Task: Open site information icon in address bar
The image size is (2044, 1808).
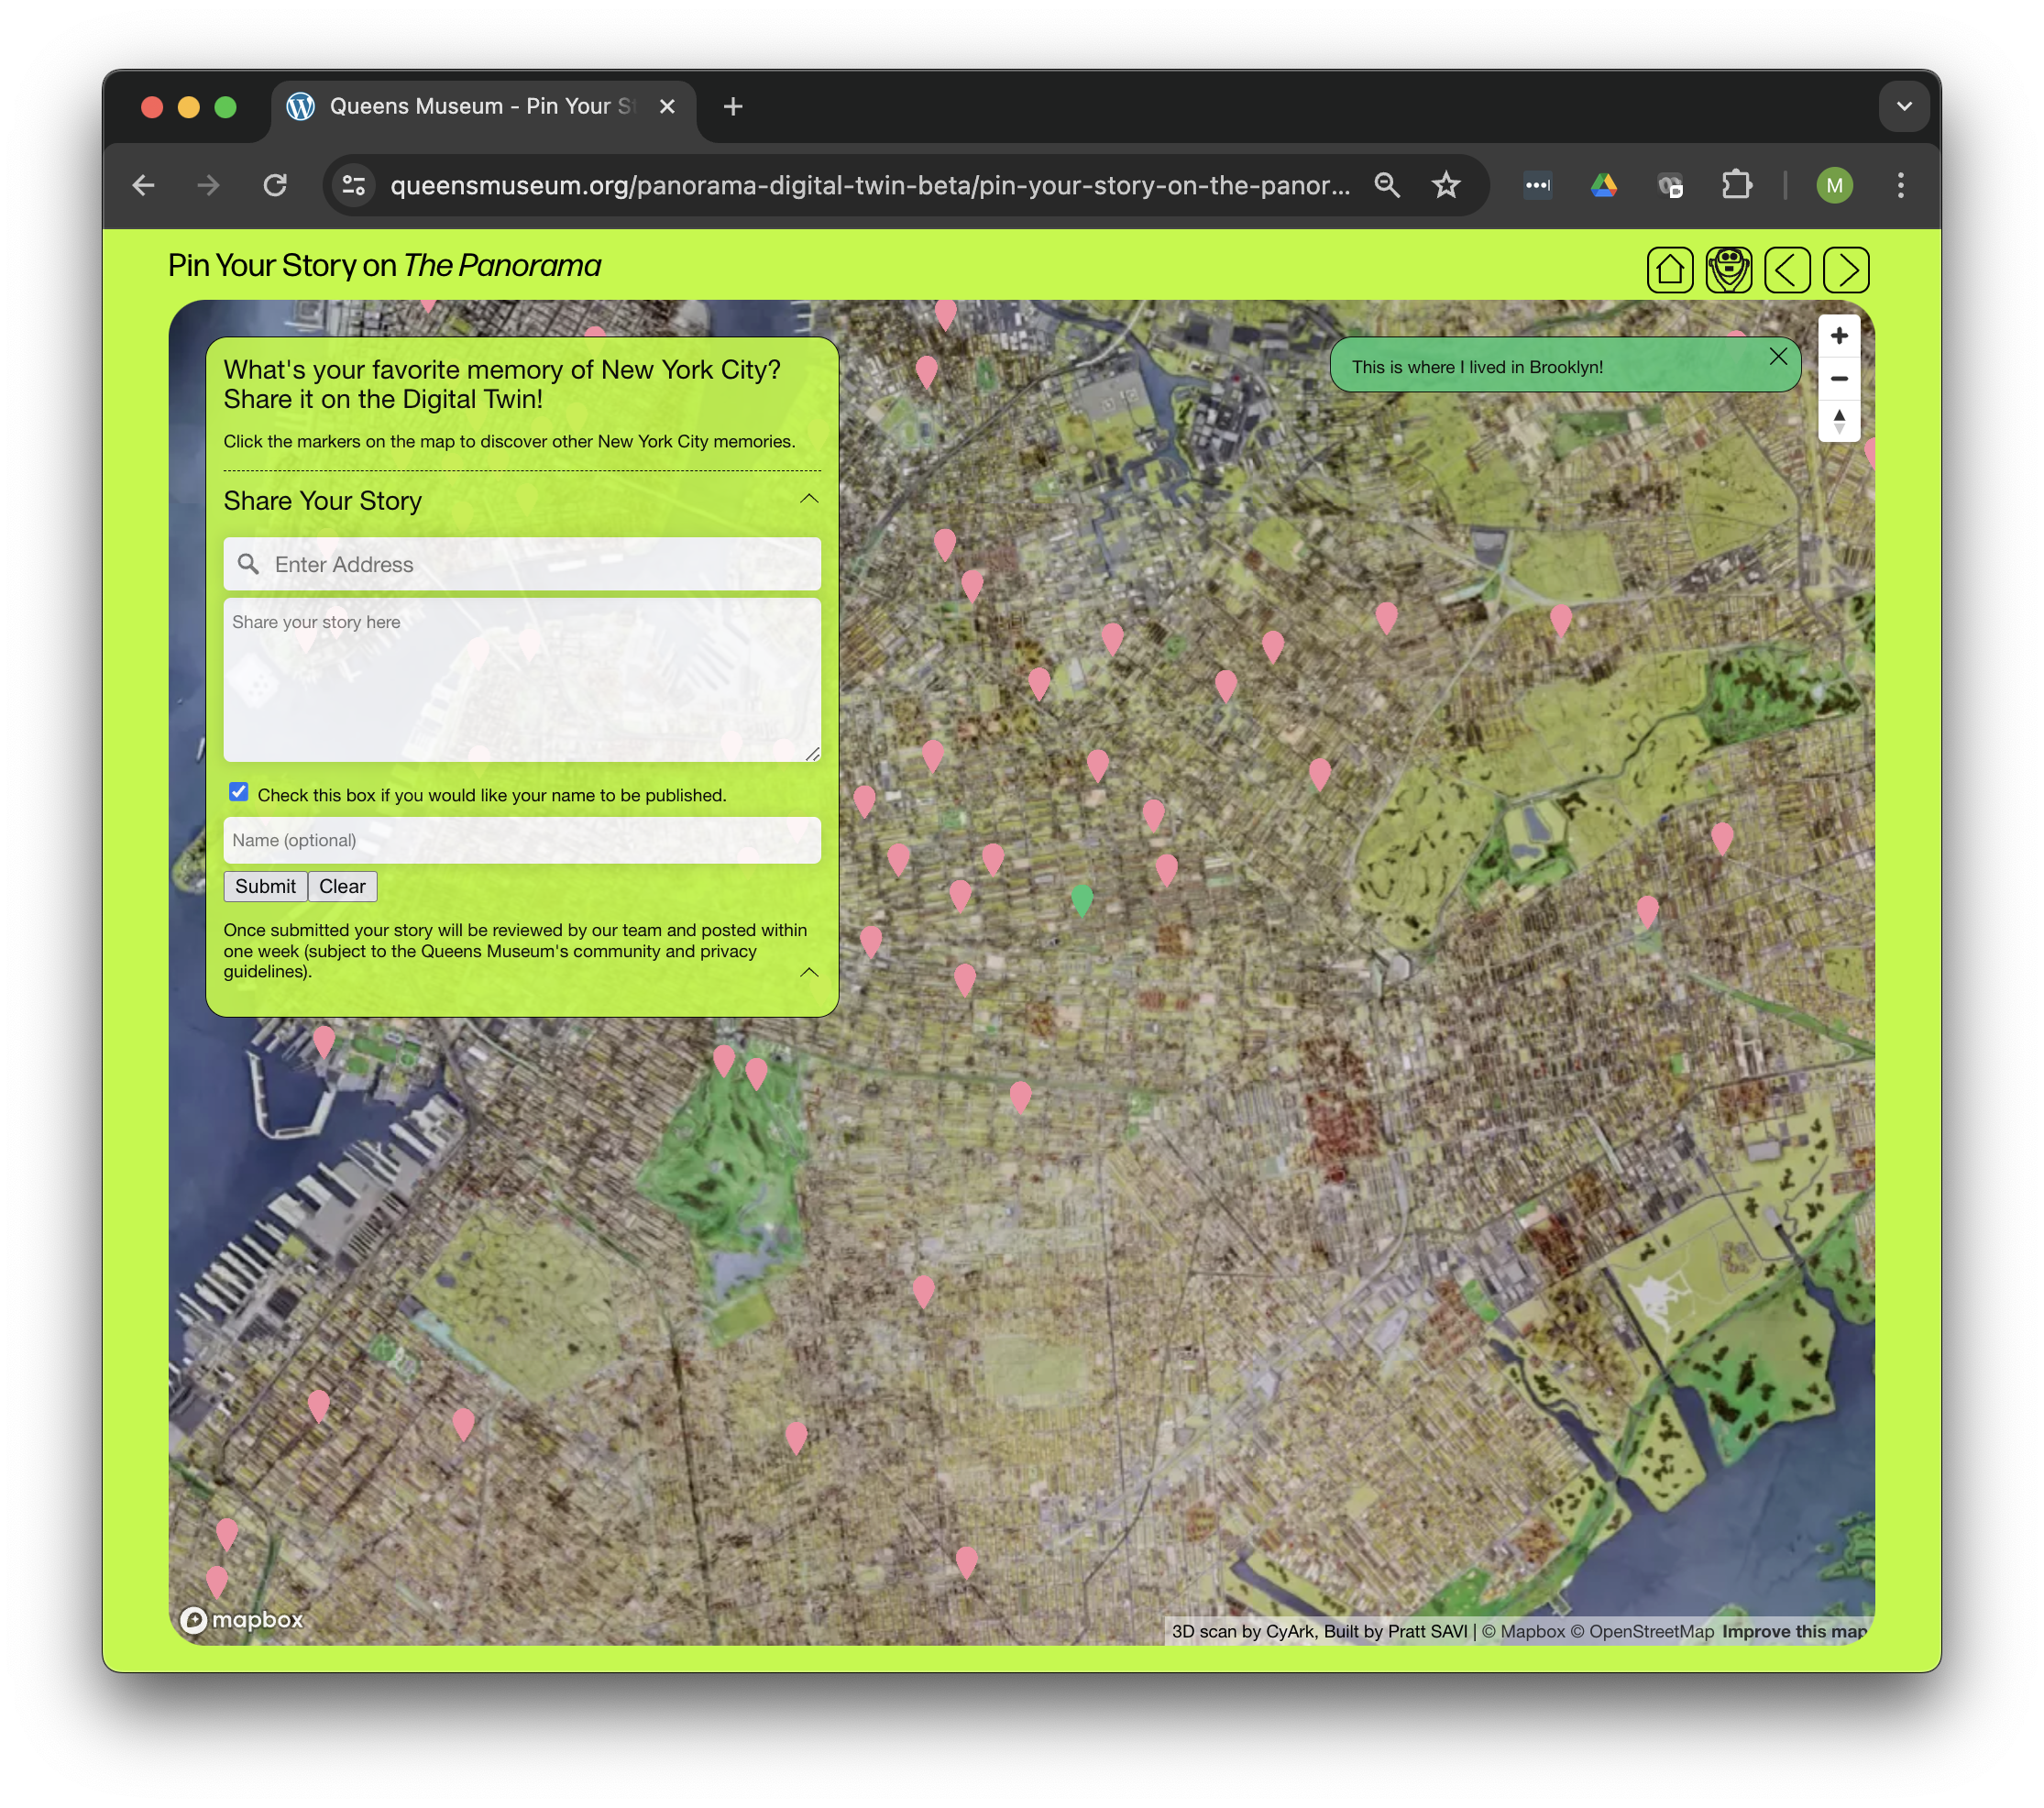Action: (x=354, y=185)
